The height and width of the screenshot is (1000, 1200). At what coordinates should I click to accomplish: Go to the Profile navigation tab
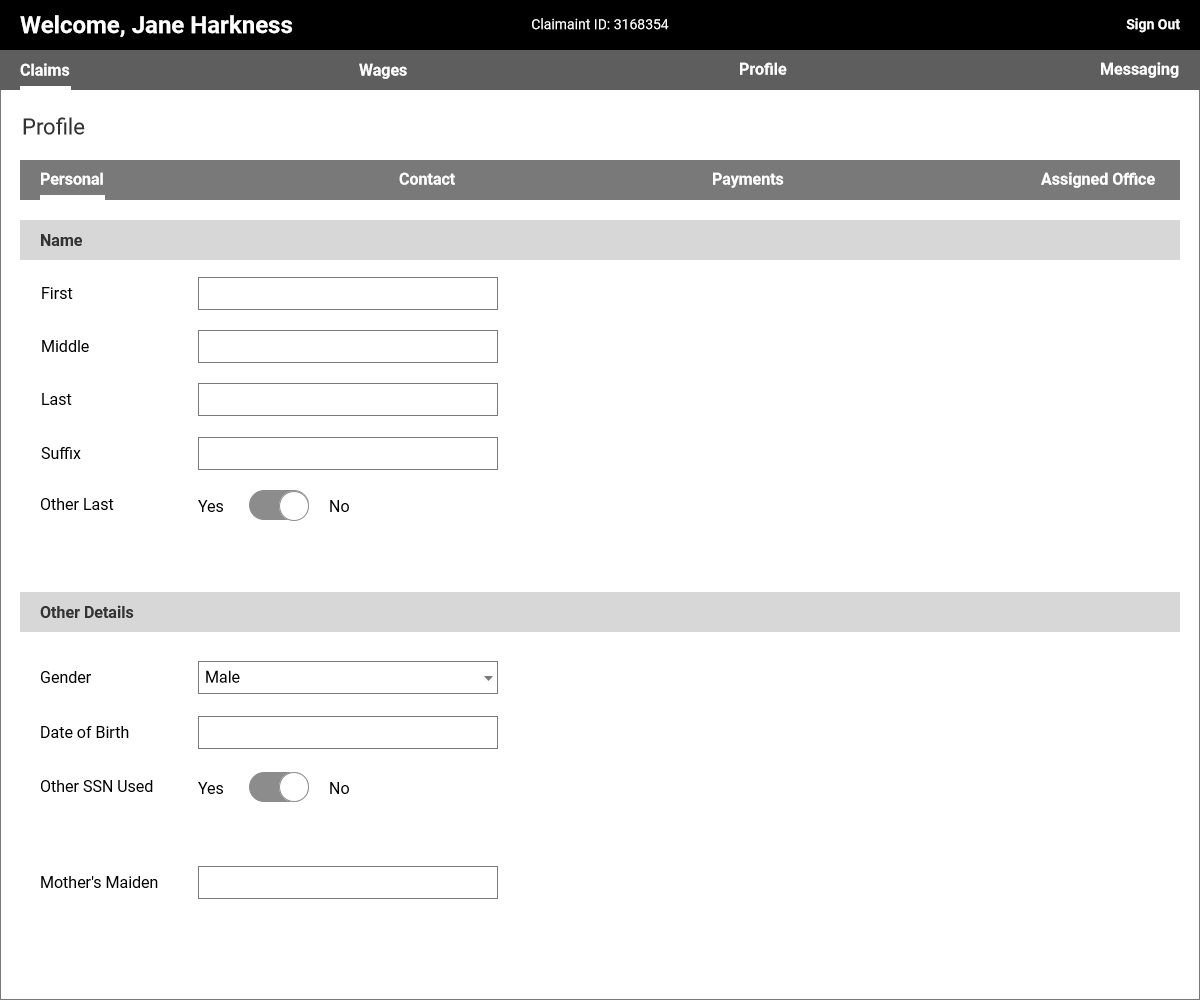click(762, 70)
